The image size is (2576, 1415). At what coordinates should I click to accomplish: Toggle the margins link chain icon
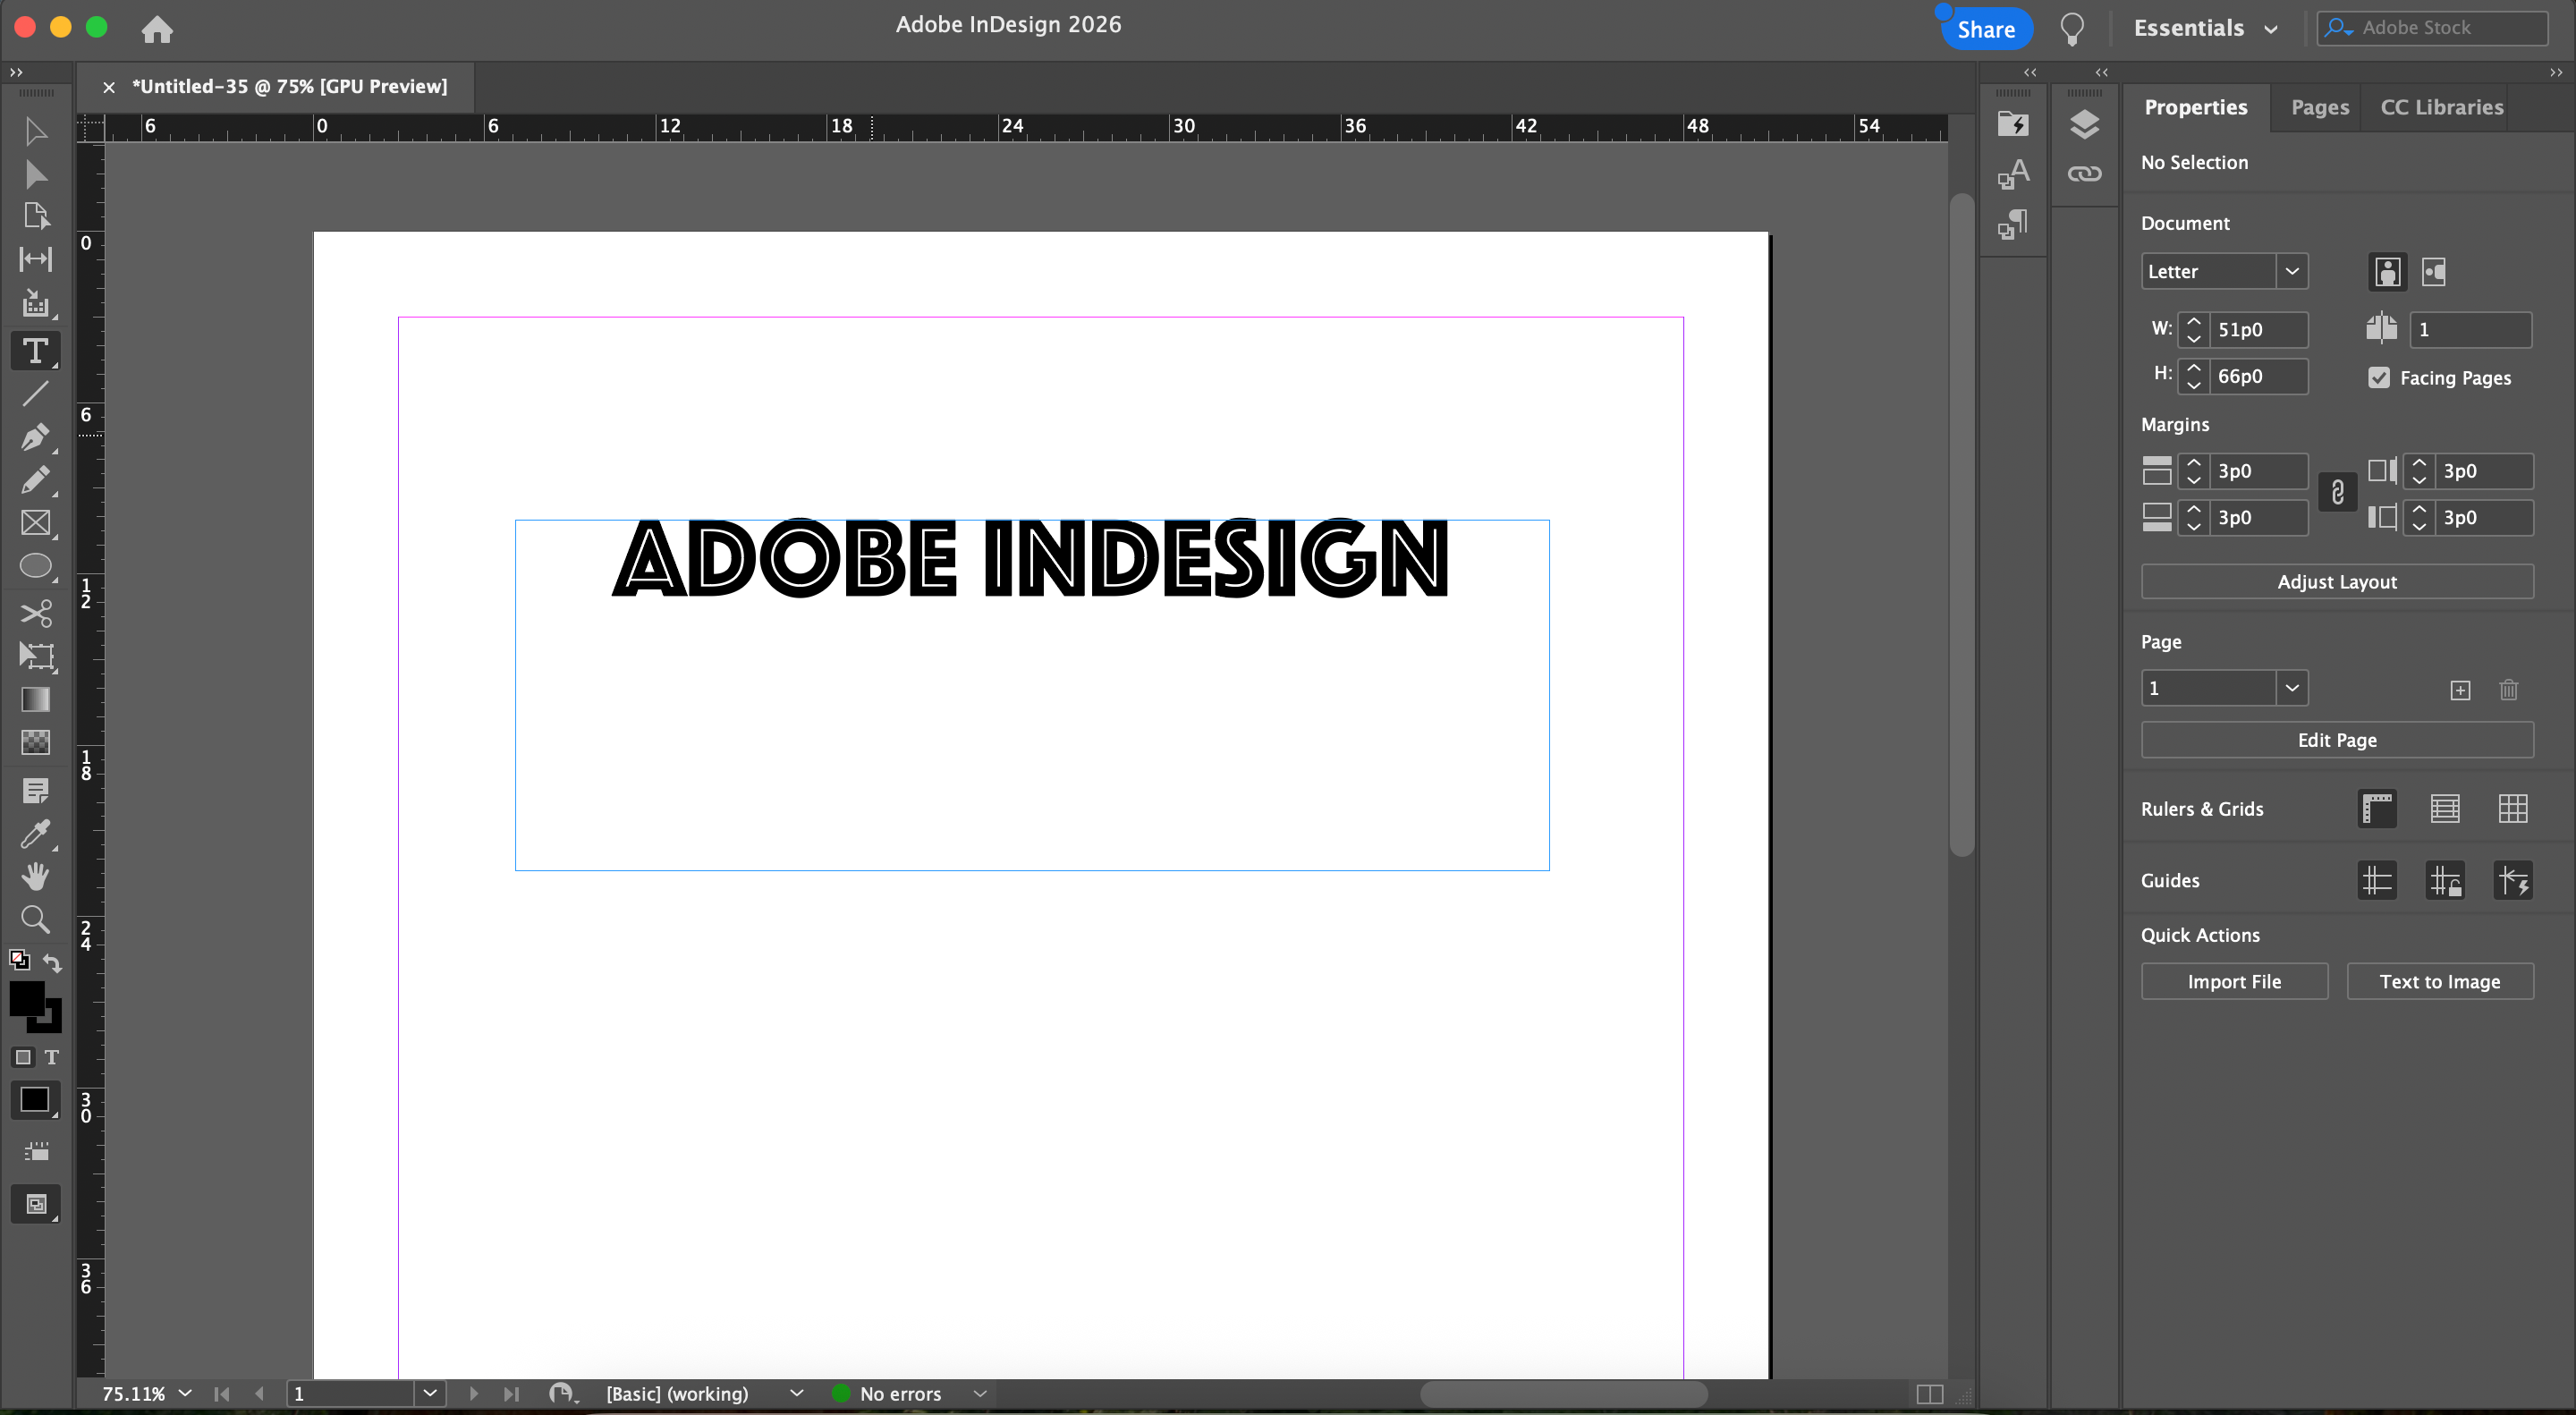click(2337, 493)
